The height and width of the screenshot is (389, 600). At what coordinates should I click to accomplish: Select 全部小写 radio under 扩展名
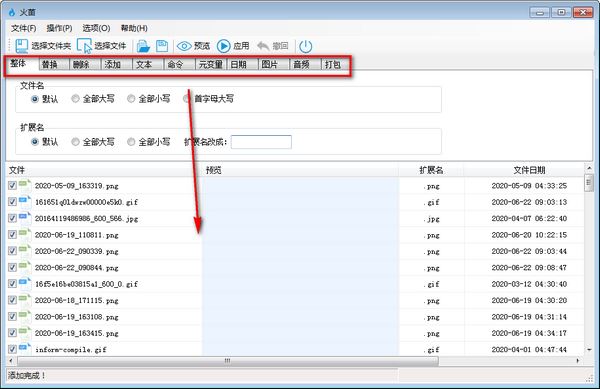point(131,142)
